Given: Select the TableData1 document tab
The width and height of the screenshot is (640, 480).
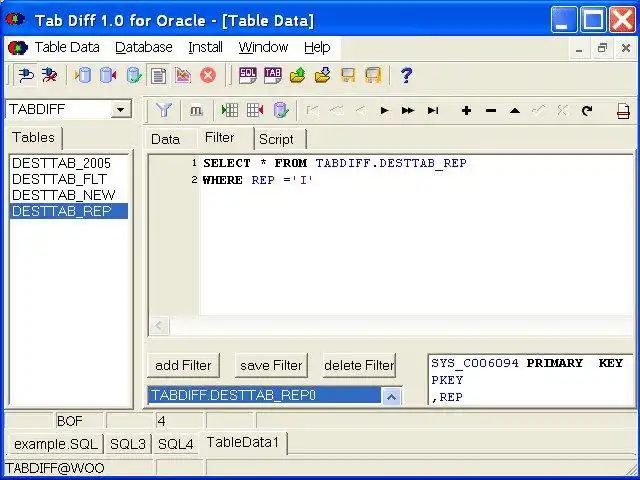Looking at the screenshot, I should pos(242,443).
